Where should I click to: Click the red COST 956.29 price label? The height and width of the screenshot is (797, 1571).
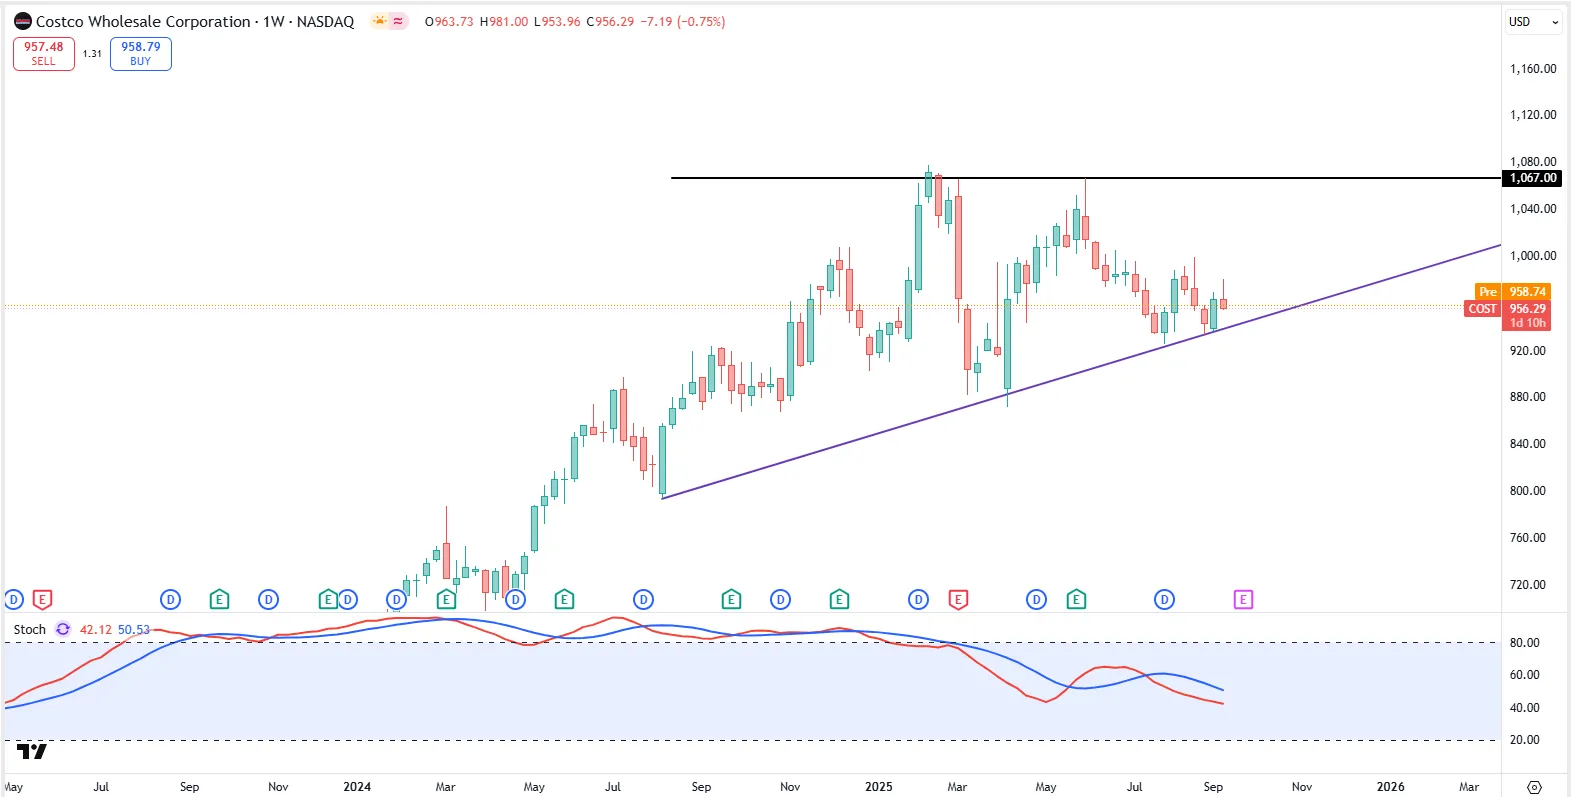coord(1508,309)
